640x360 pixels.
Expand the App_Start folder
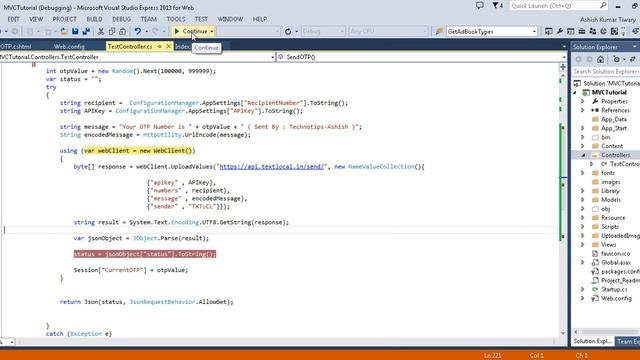click(x=583, y=128)
